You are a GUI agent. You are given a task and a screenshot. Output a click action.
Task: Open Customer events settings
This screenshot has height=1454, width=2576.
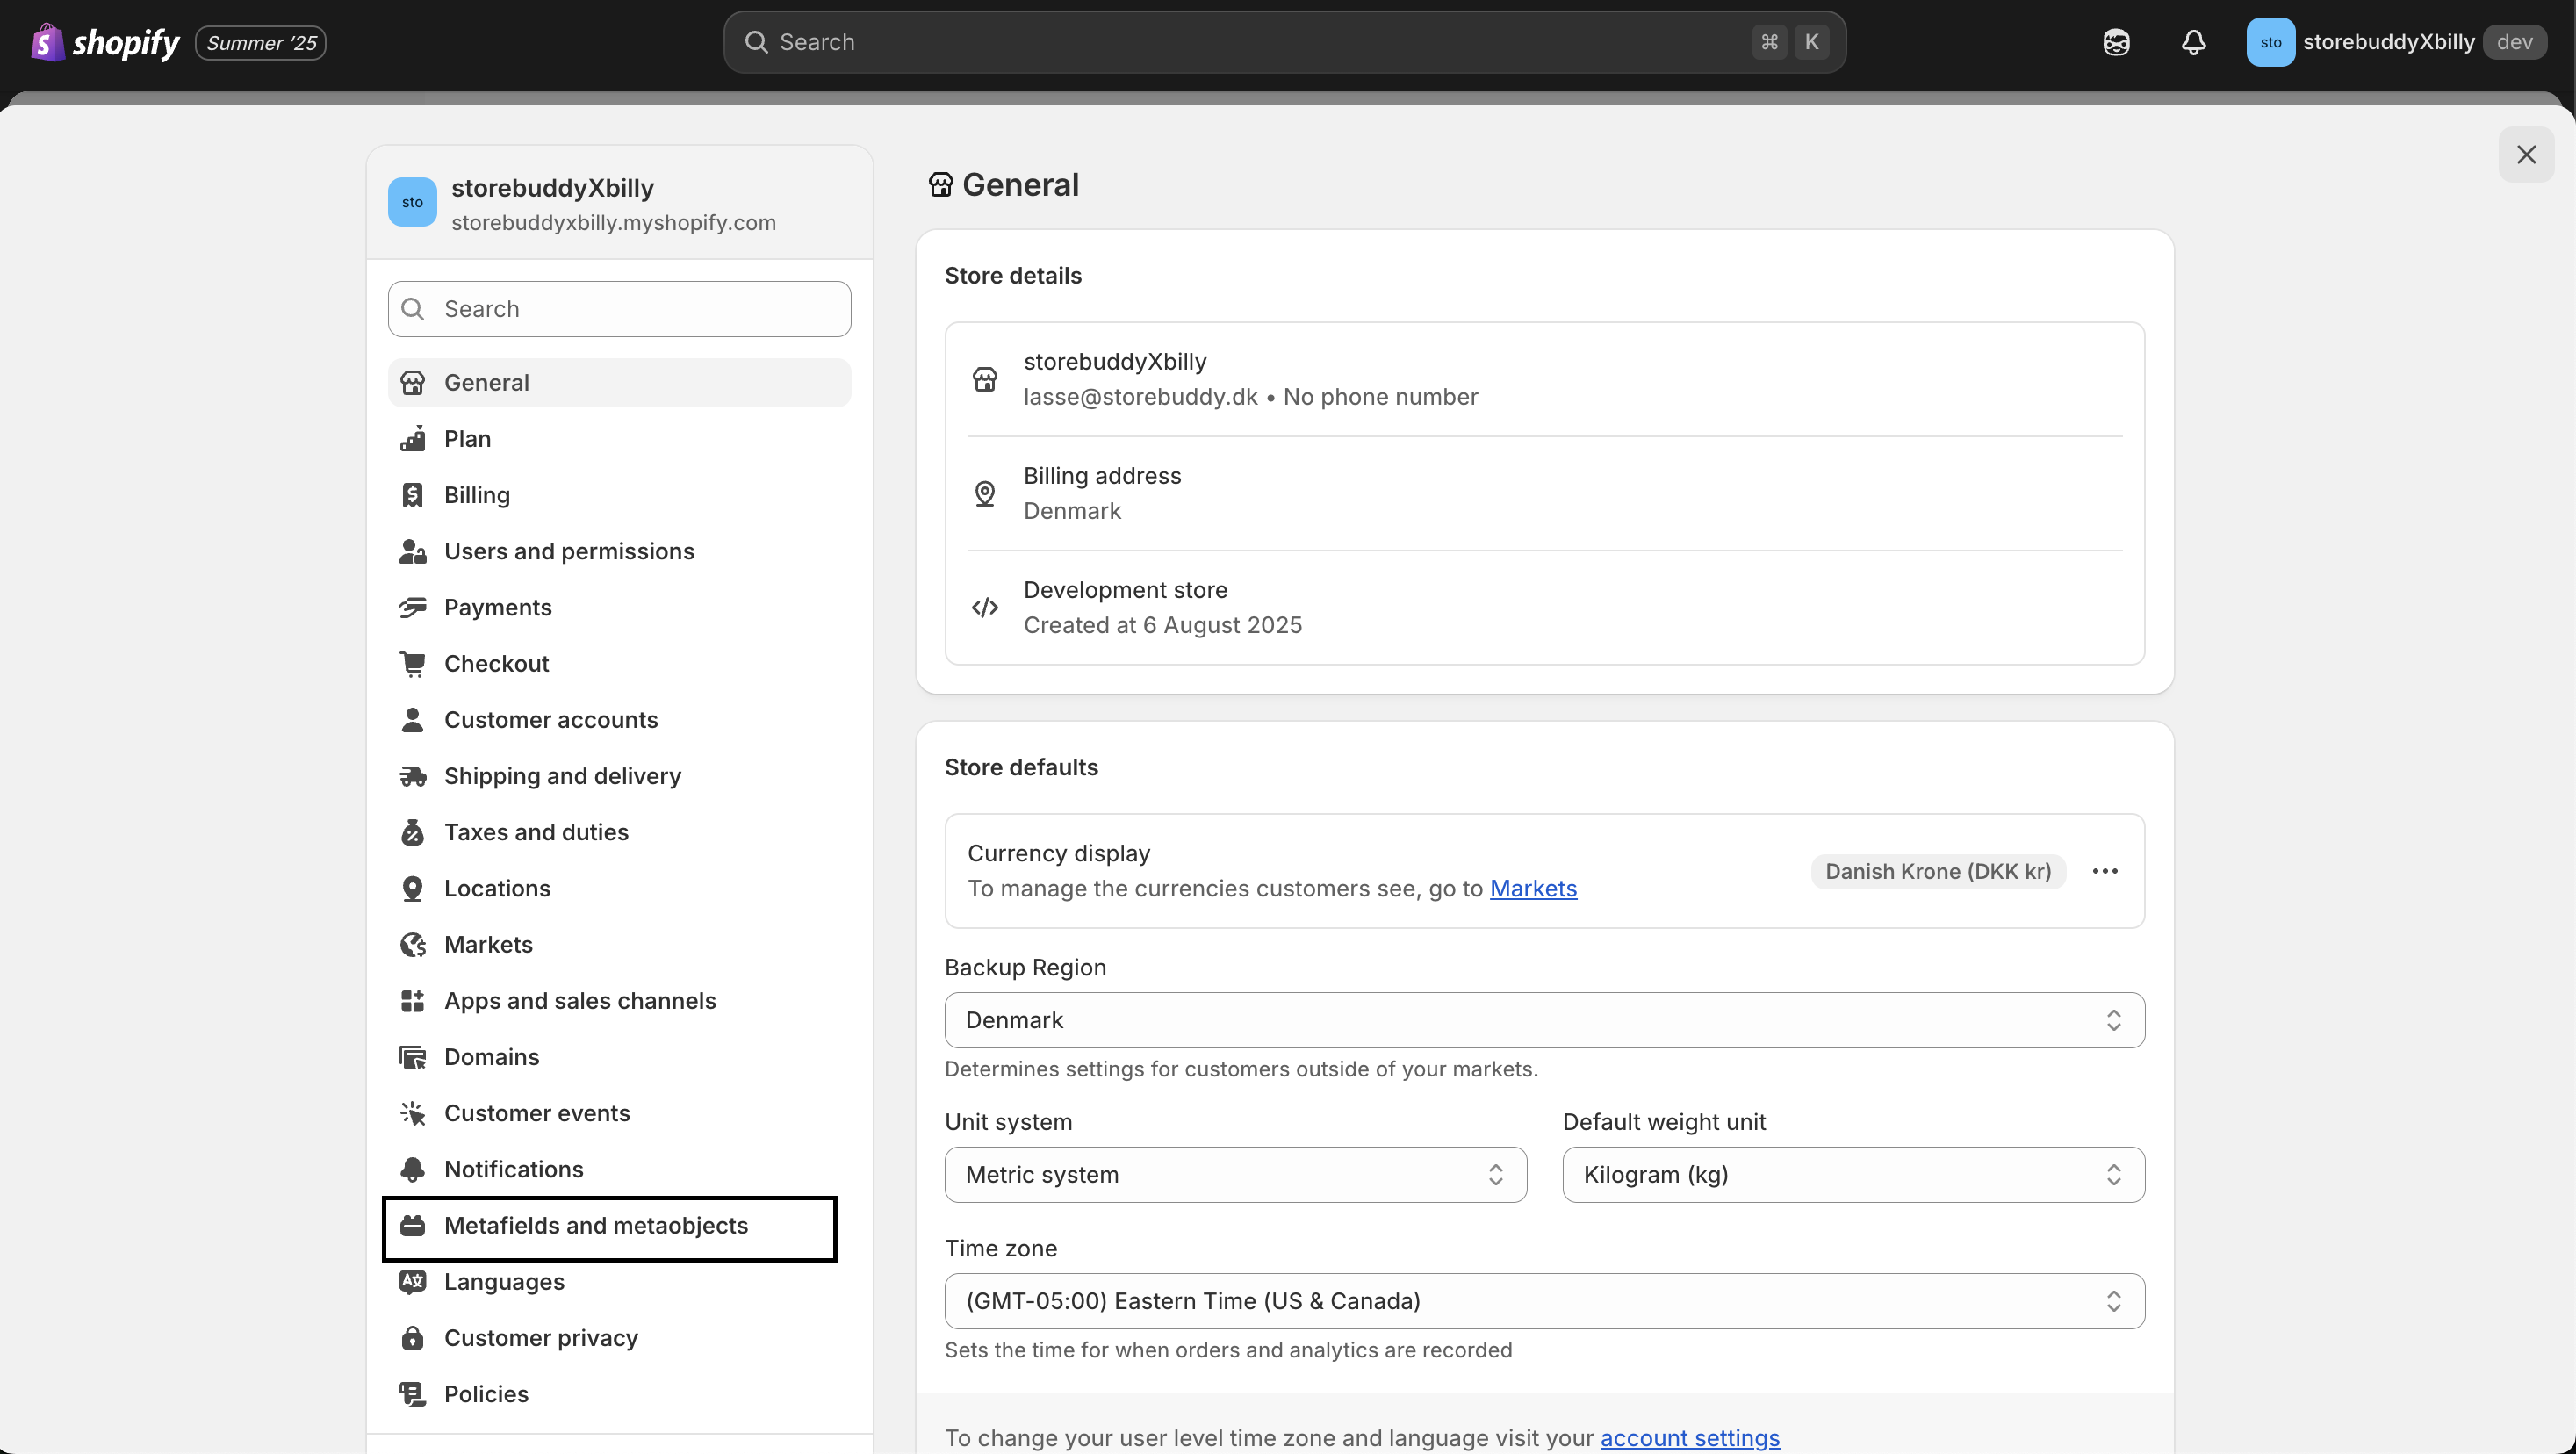(619, 1113)
